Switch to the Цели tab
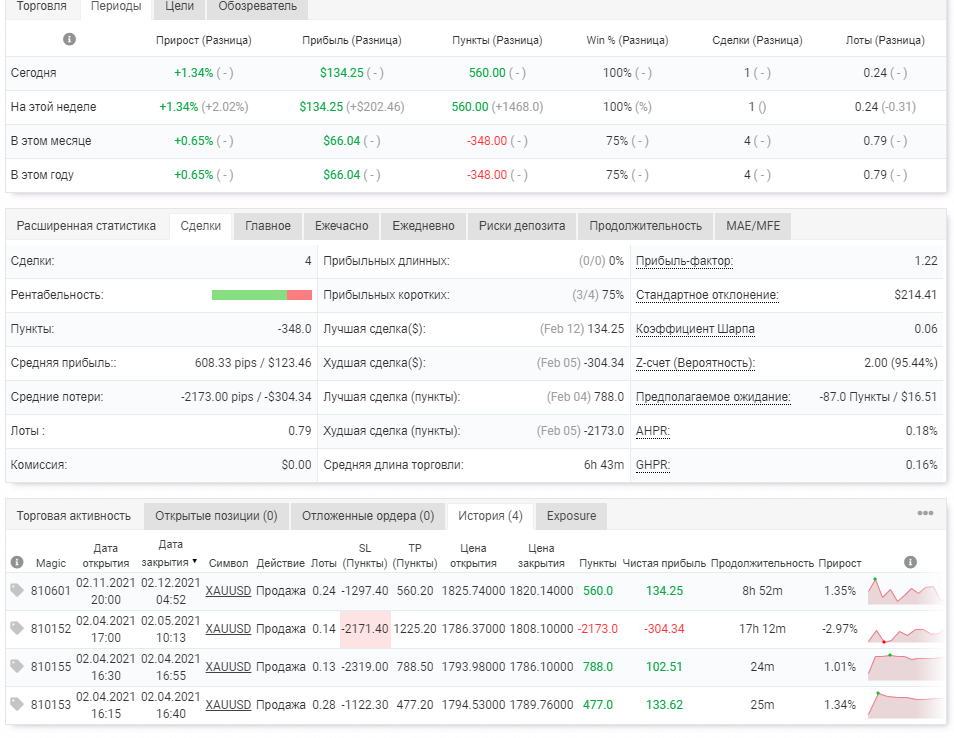This screenshot has height=738, width=954. click(x=179, y=7)
